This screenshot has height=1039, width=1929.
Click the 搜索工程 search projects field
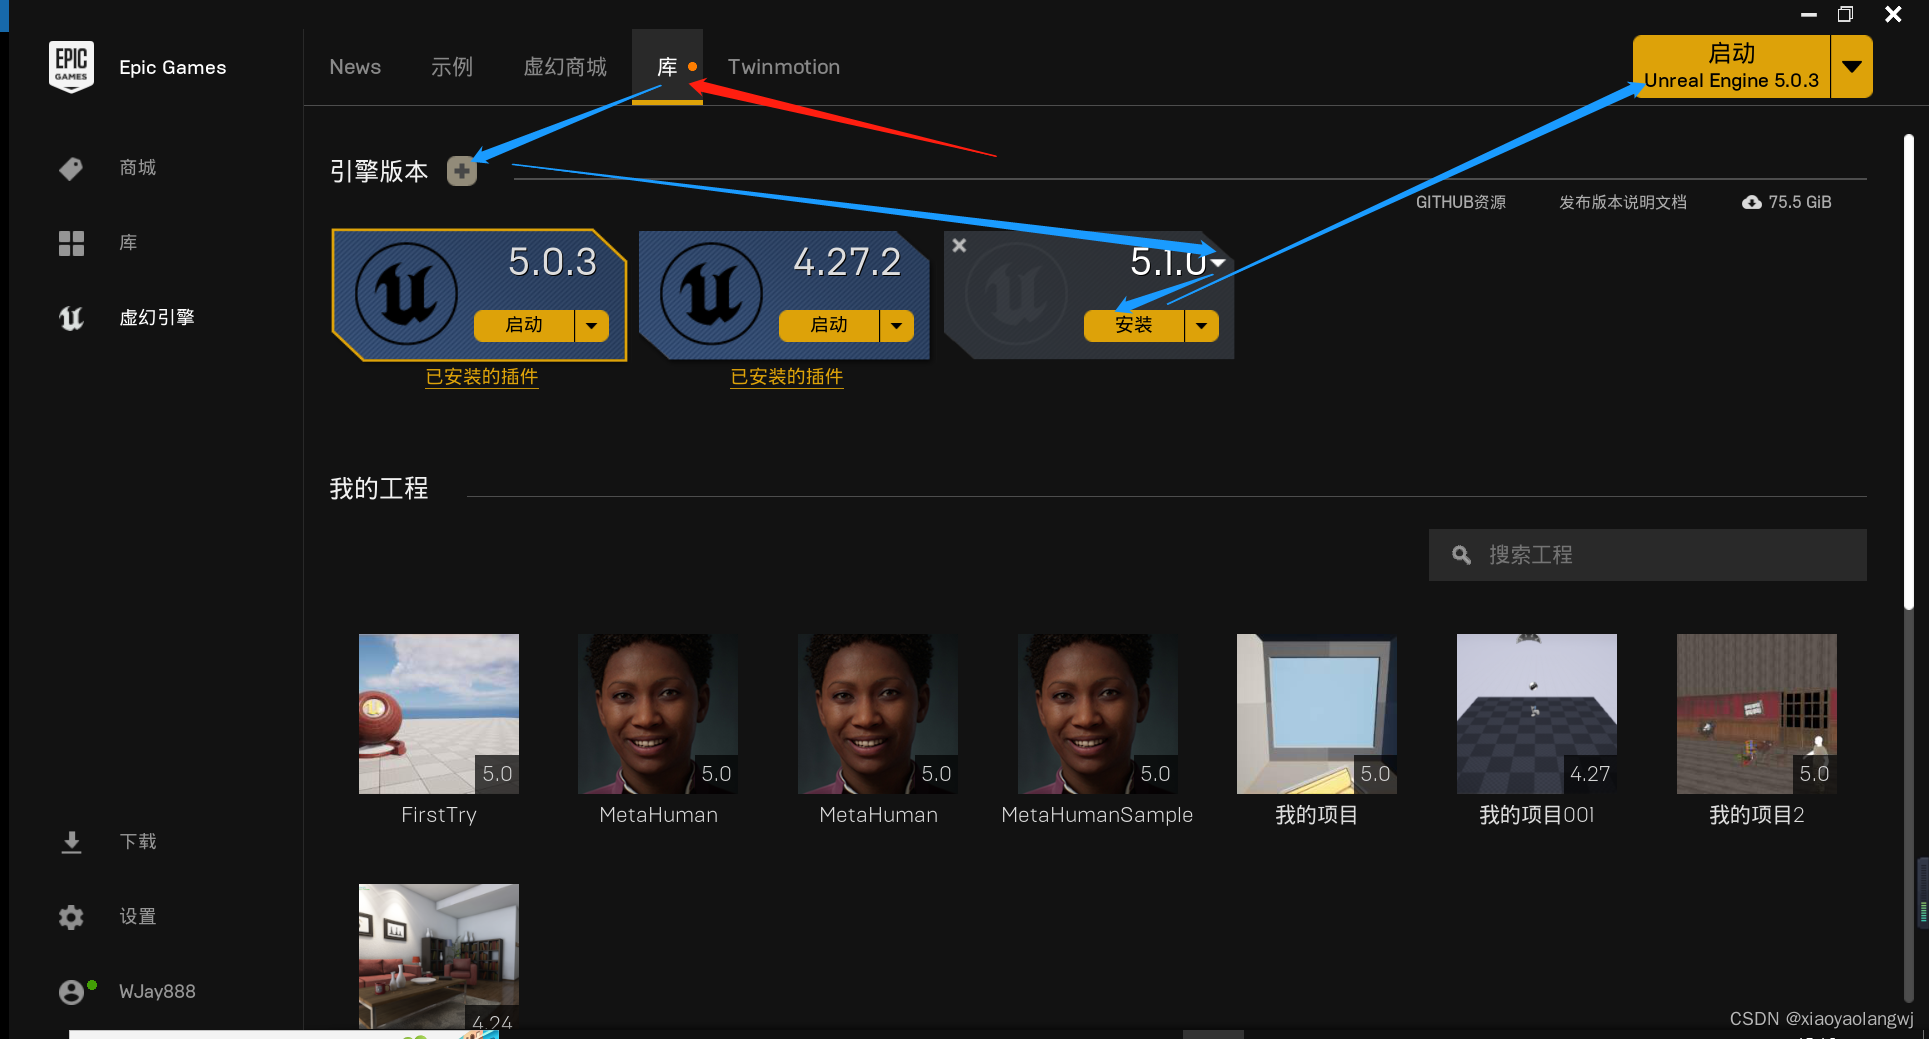pyautogui.click(x=1647, y=555)
